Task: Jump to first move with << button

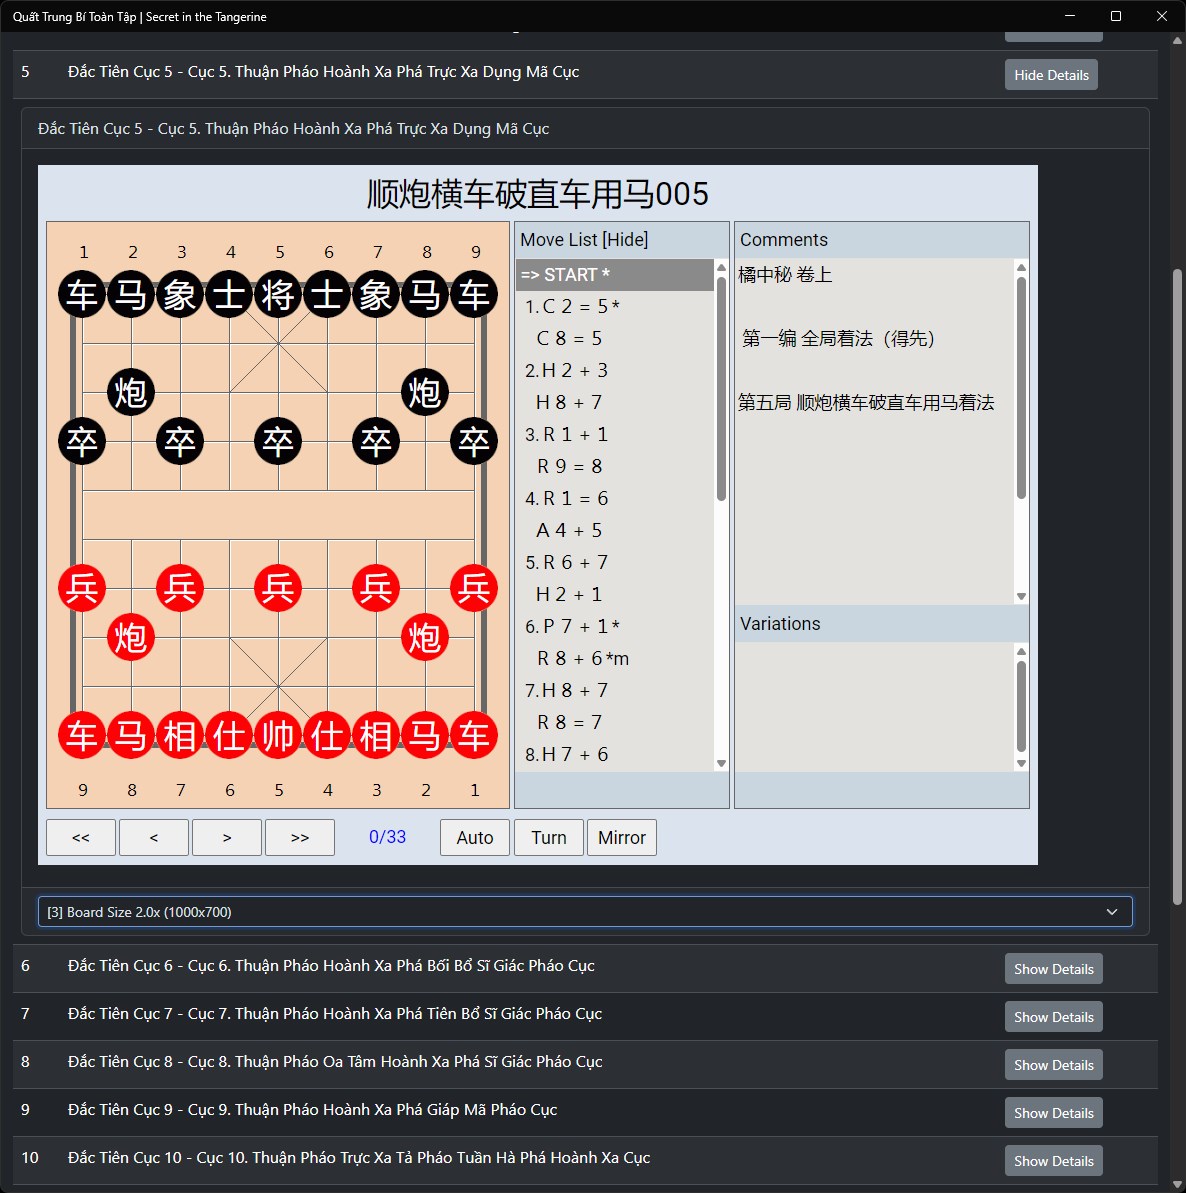Action: [81, 837]
